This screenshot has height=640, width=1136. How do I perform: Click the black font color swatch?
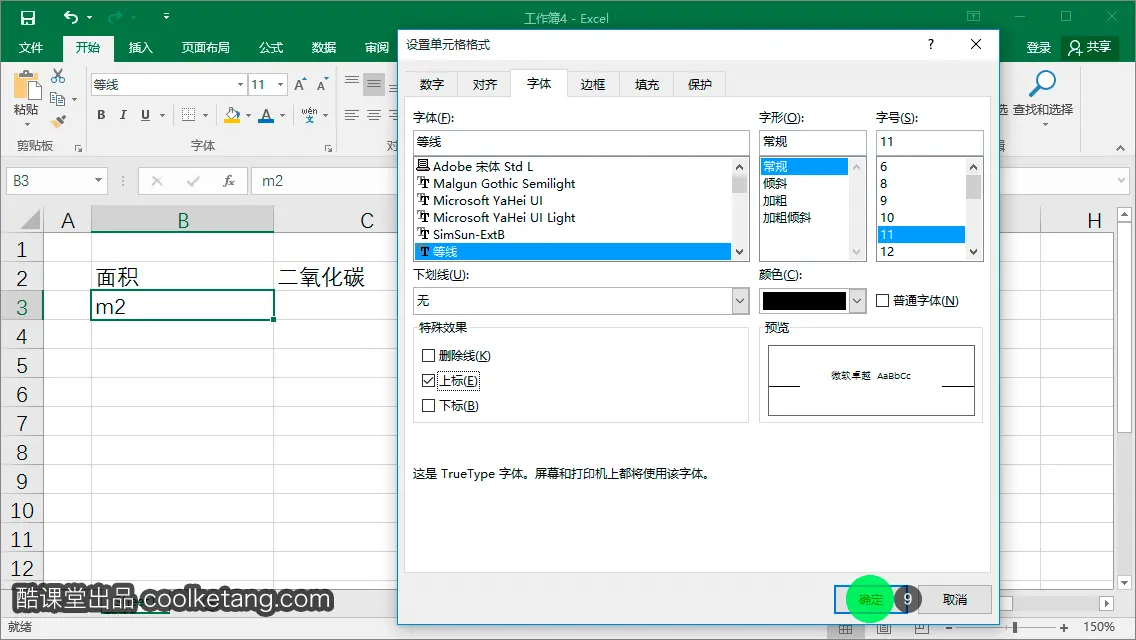(x=804, y=300)
